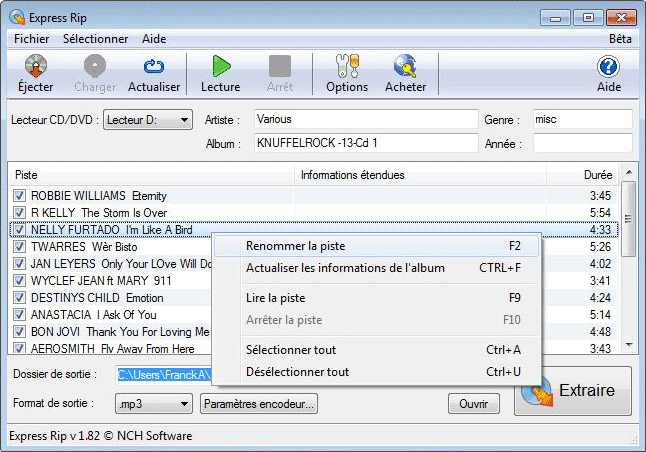Select the TWARRES Wèr Bisto track name

point(84,246)
